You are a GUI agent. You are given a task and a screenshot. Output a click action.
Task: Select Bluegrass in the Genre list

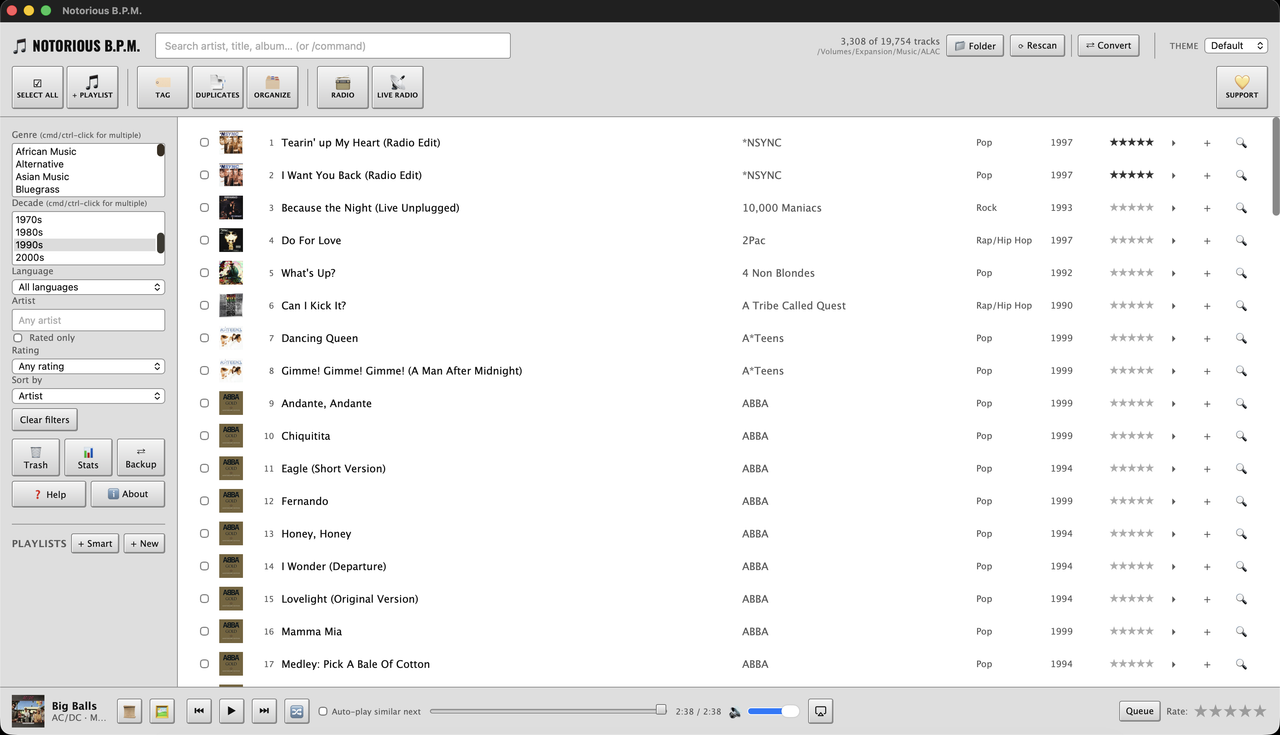click(84, 189)
